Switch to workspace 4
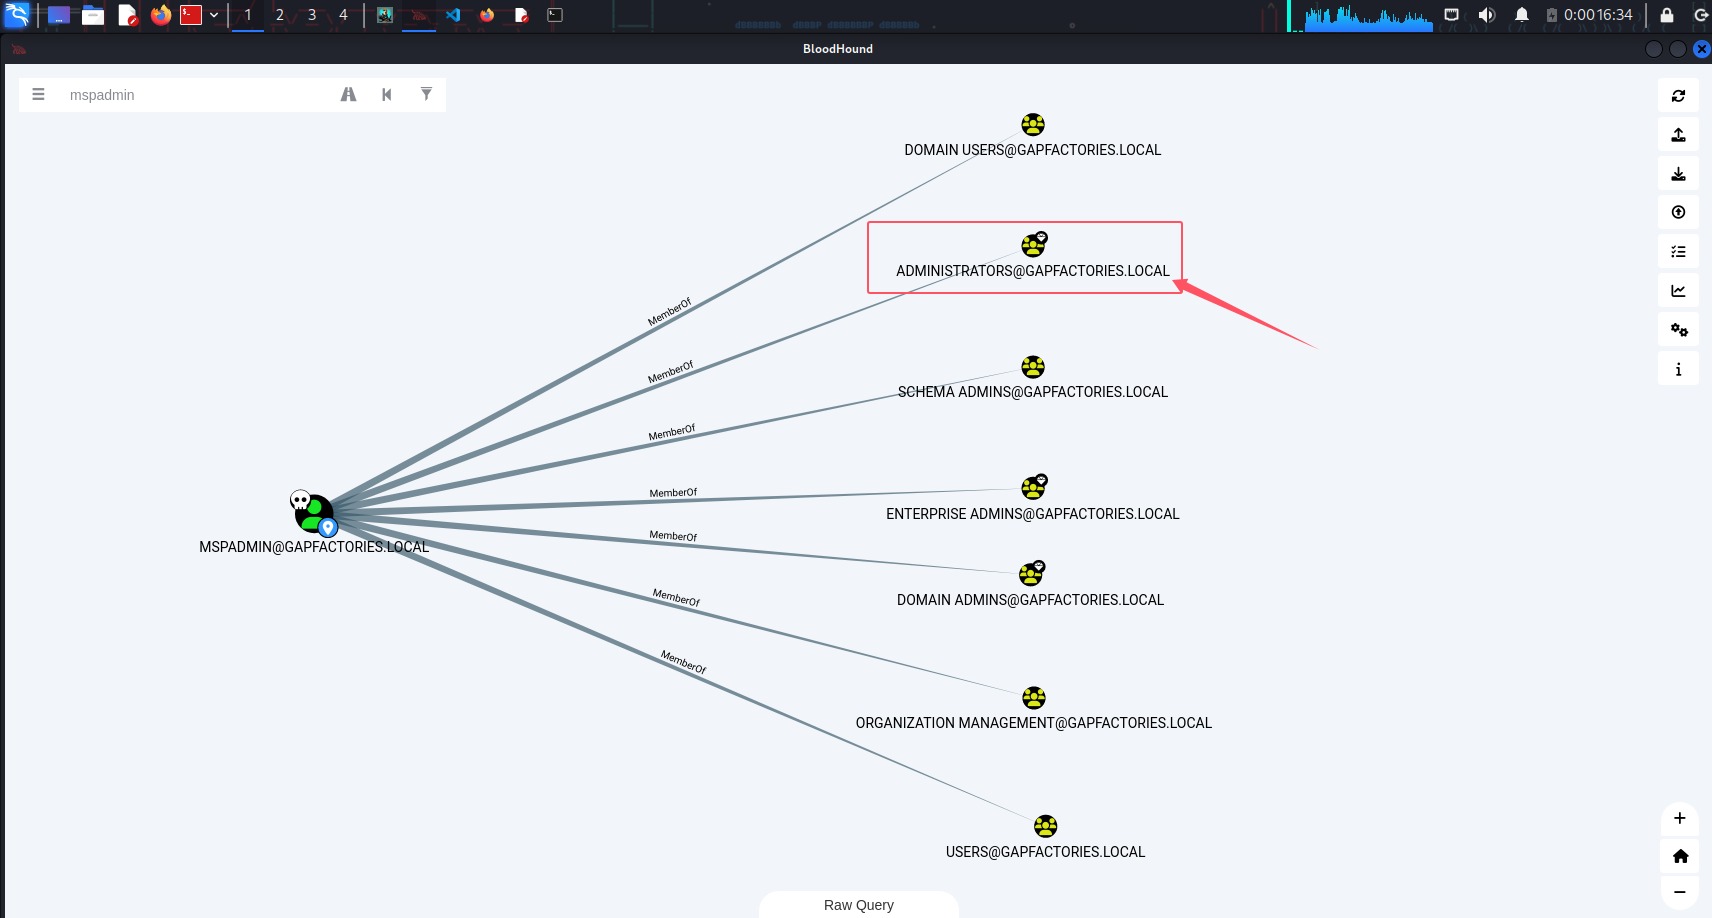Image resolution: width=1712 pixels, height=918 pixels. (343, 15)
